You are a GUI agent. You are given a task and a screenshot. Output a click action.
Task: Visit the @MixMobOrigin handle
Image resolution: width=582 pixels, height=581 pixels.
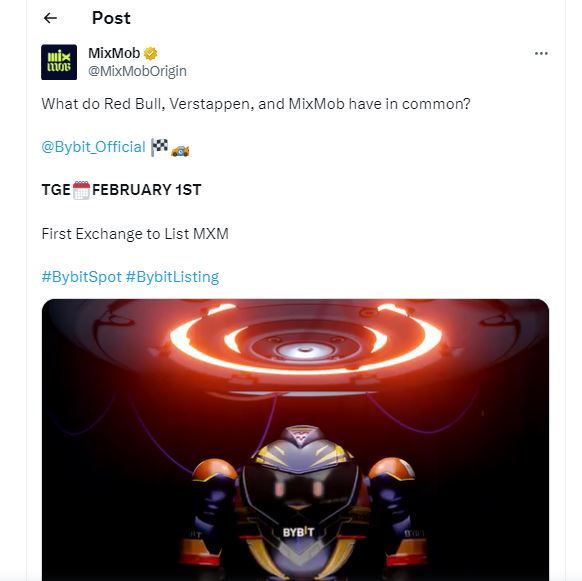(137, 71)
